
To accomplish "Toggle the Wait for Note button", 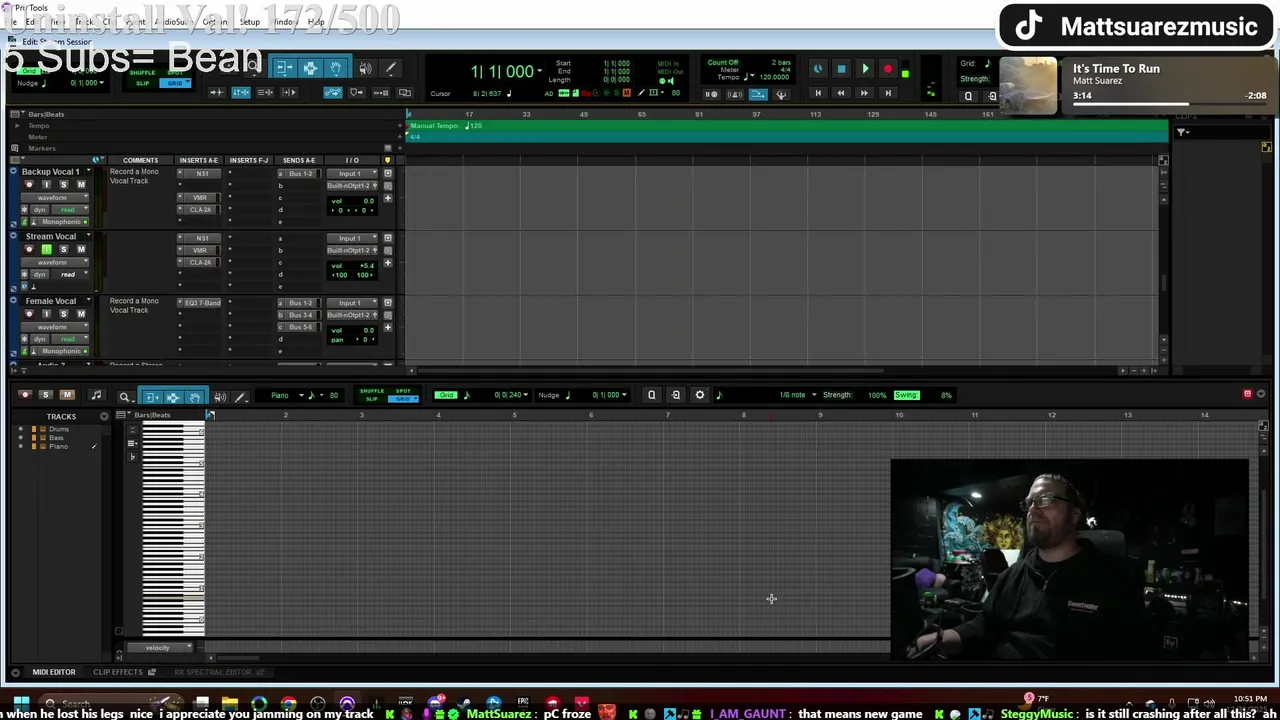I will pos(711,94).
